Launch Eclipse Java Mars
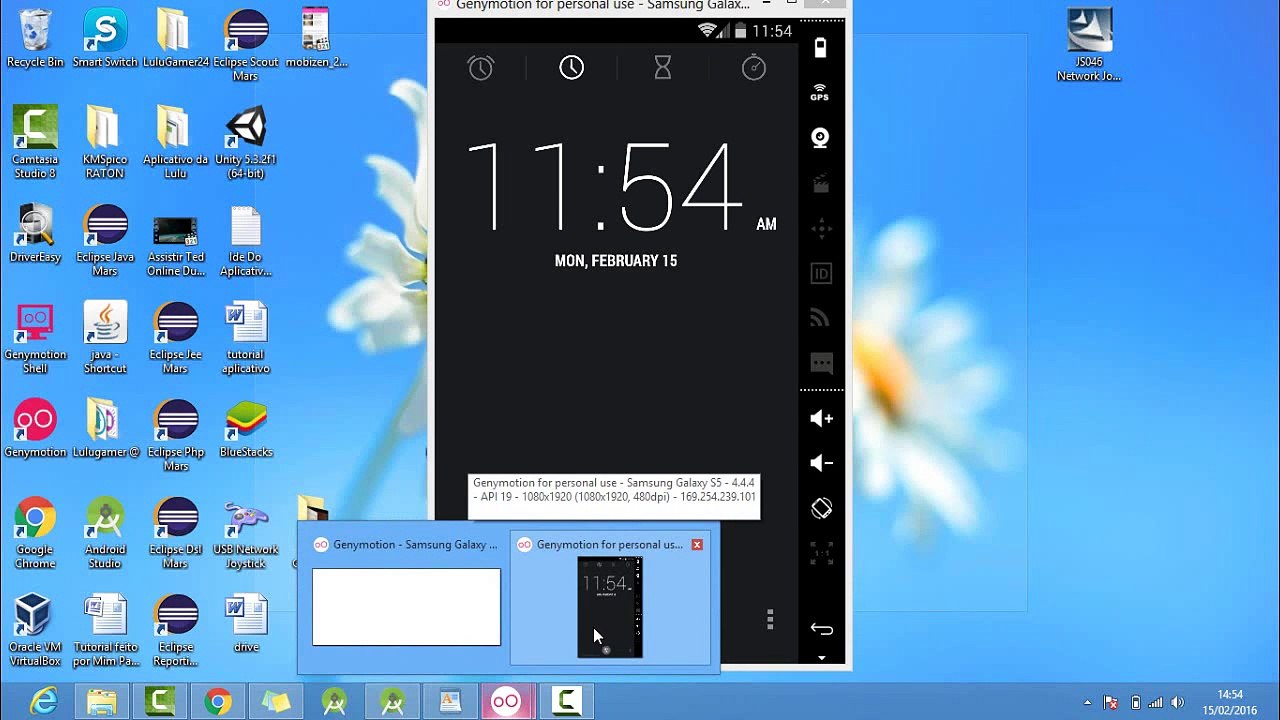Screen dimensions: 1280x720 [x=105, y=241]
